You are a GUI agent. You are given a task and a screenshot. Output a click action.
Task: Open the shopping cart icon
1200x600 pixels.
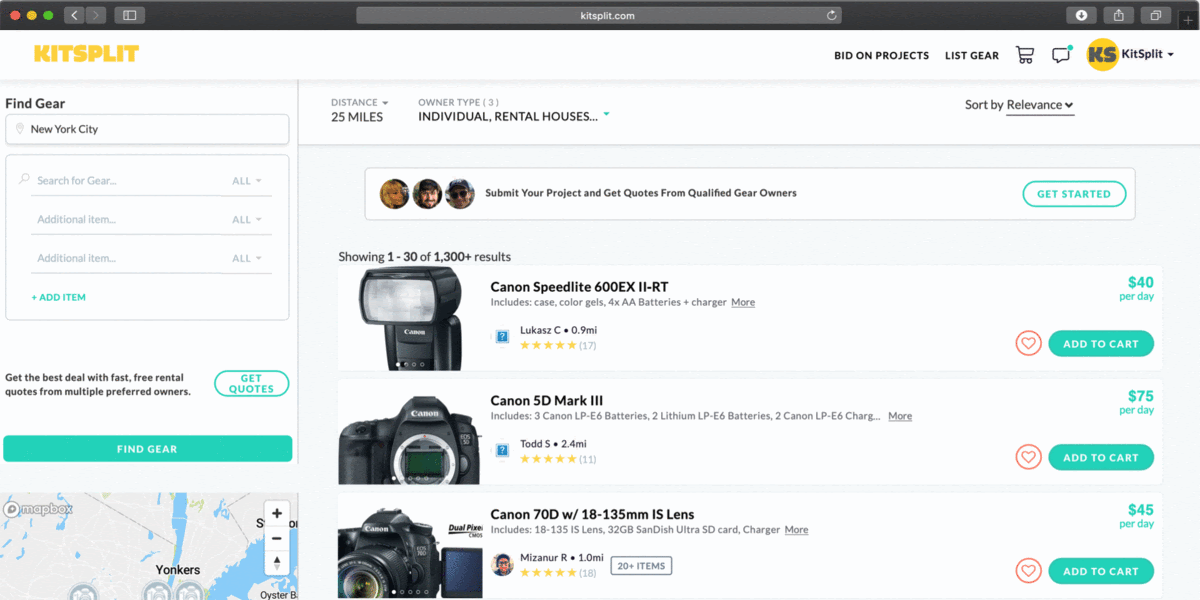point(1024,55)
